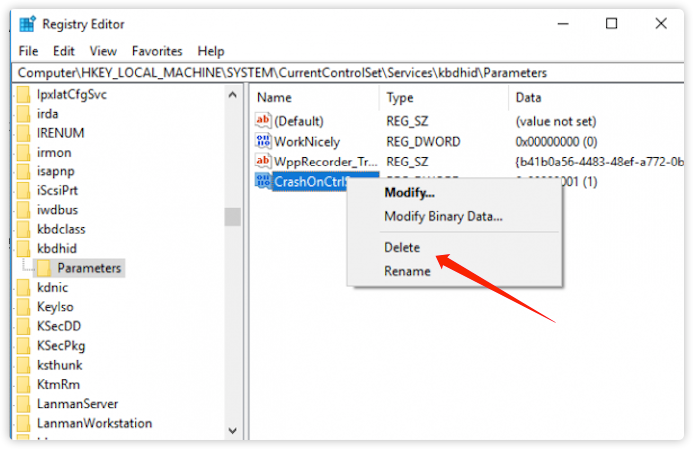Click the DWORD icon beside WorkNicely

(263, 141)
